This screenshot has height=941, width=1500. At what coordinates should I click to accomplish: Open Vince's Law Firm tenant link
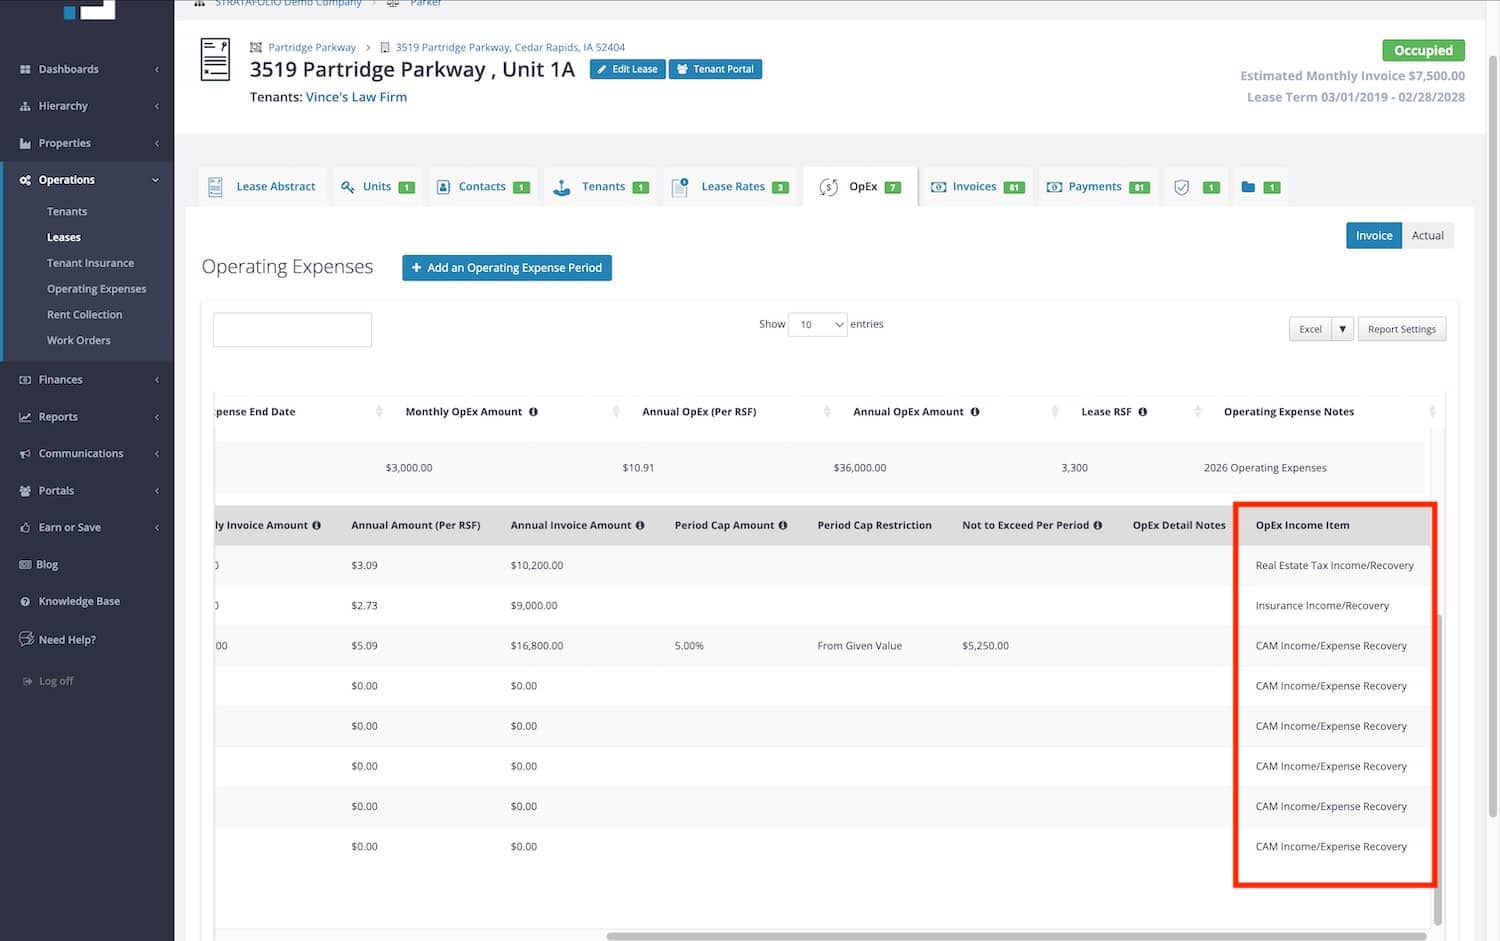point(356,97)
